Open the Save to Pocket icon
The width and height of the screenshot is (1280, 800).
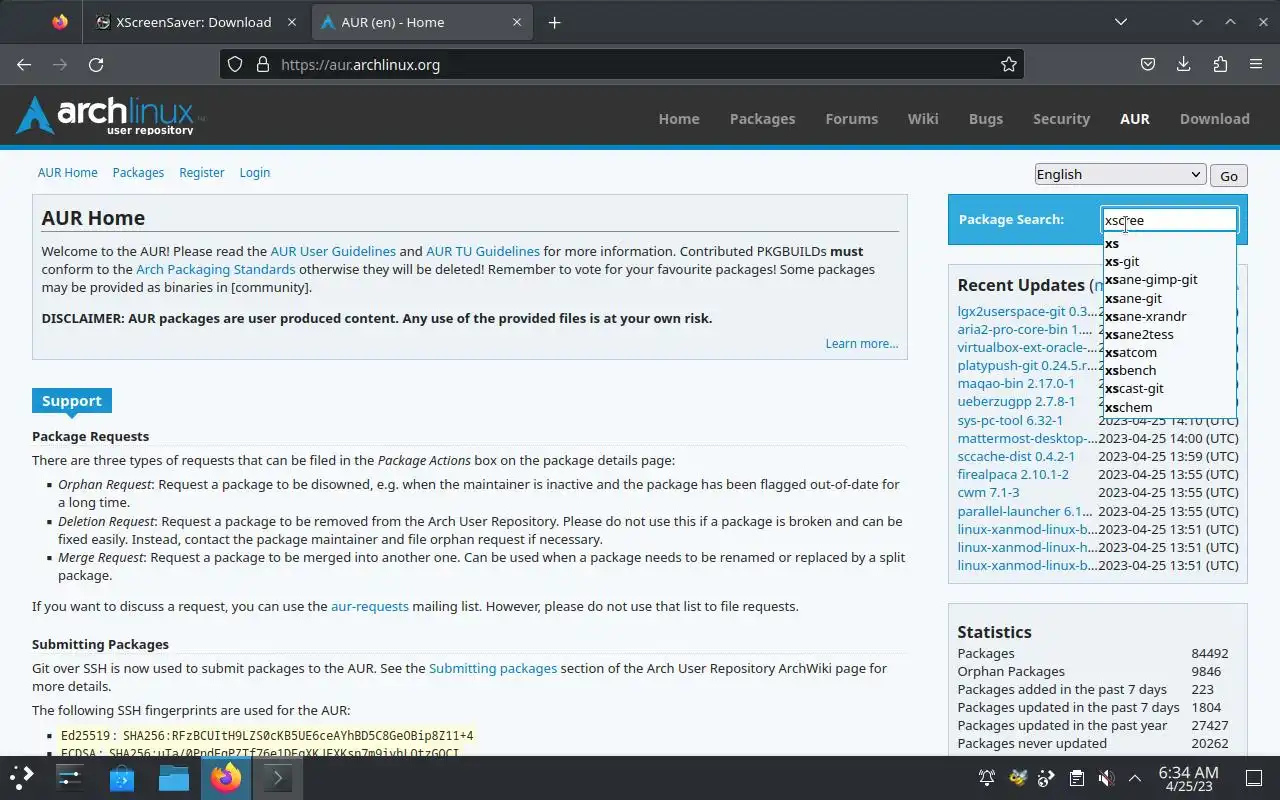pyautogui.click(x=1148, y=64)
